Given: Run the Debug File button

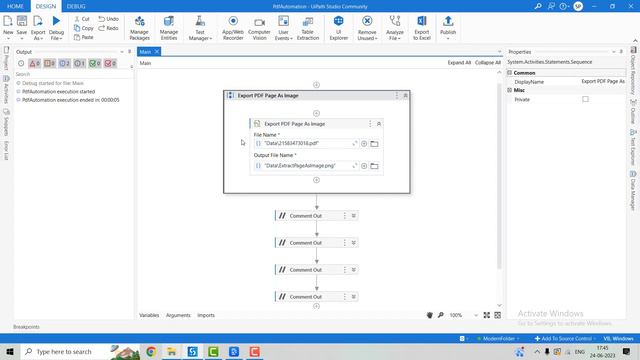Looking at the screenshot, I should pos(56,27).
